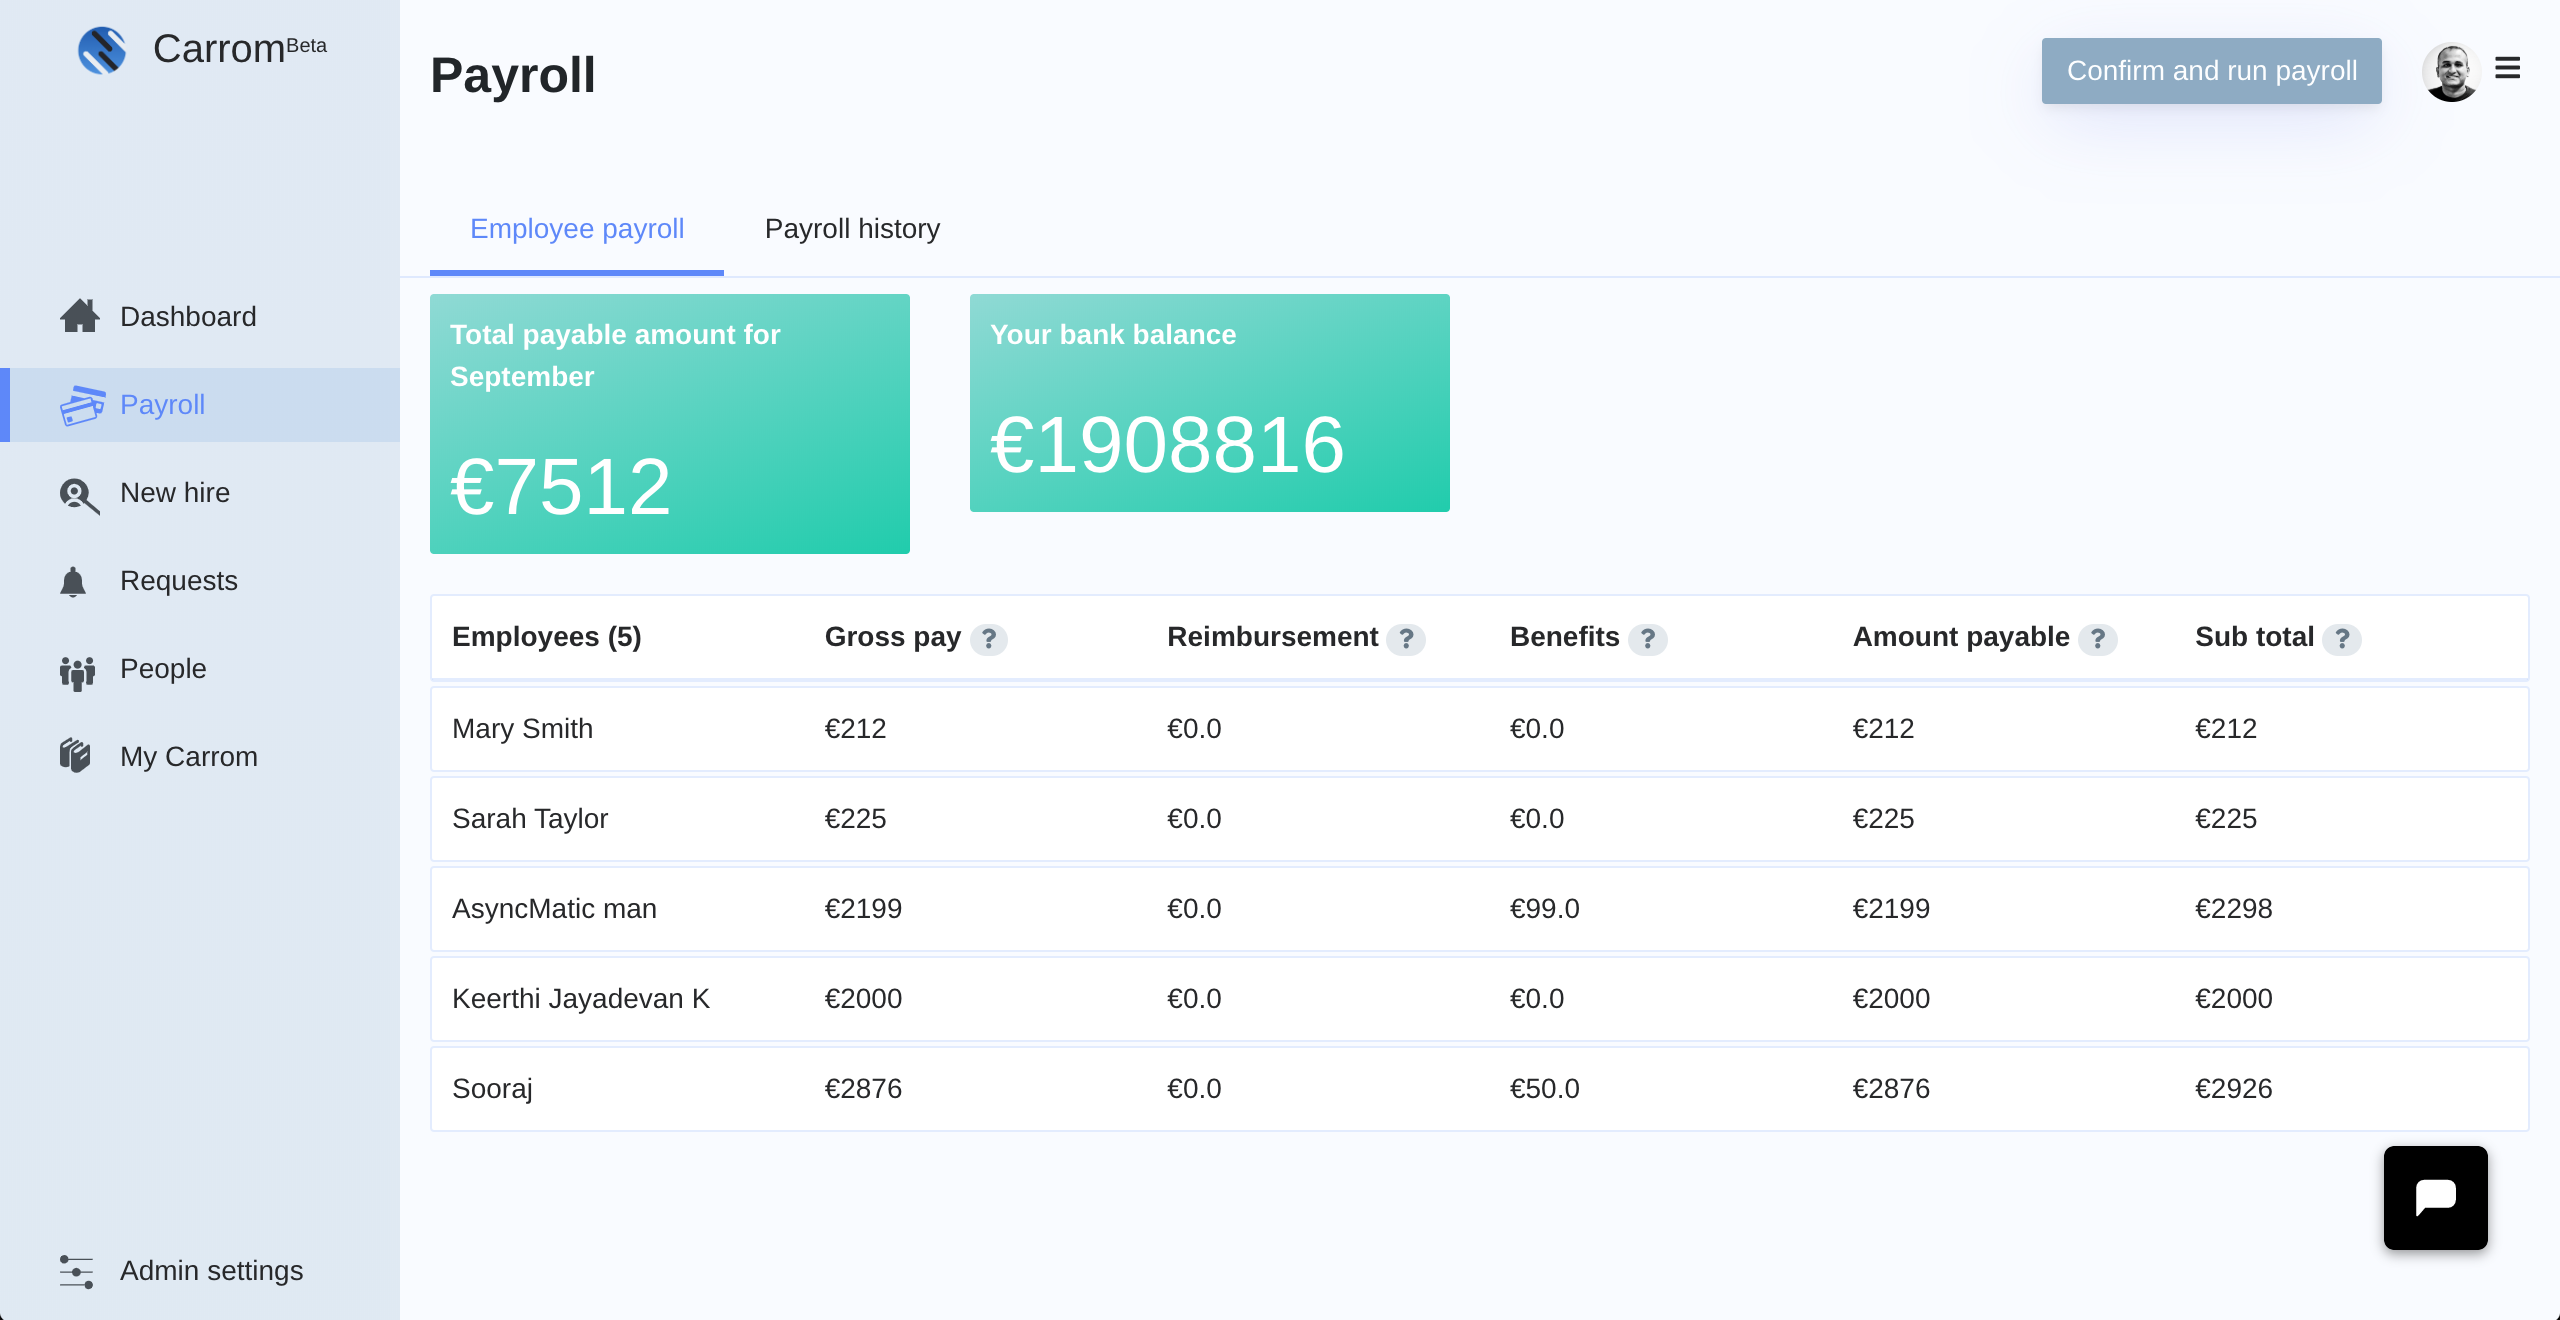Click the People group icon
Image resolution: width=2560 pixels, height=1320 pixels.
[x=77, y=672]
